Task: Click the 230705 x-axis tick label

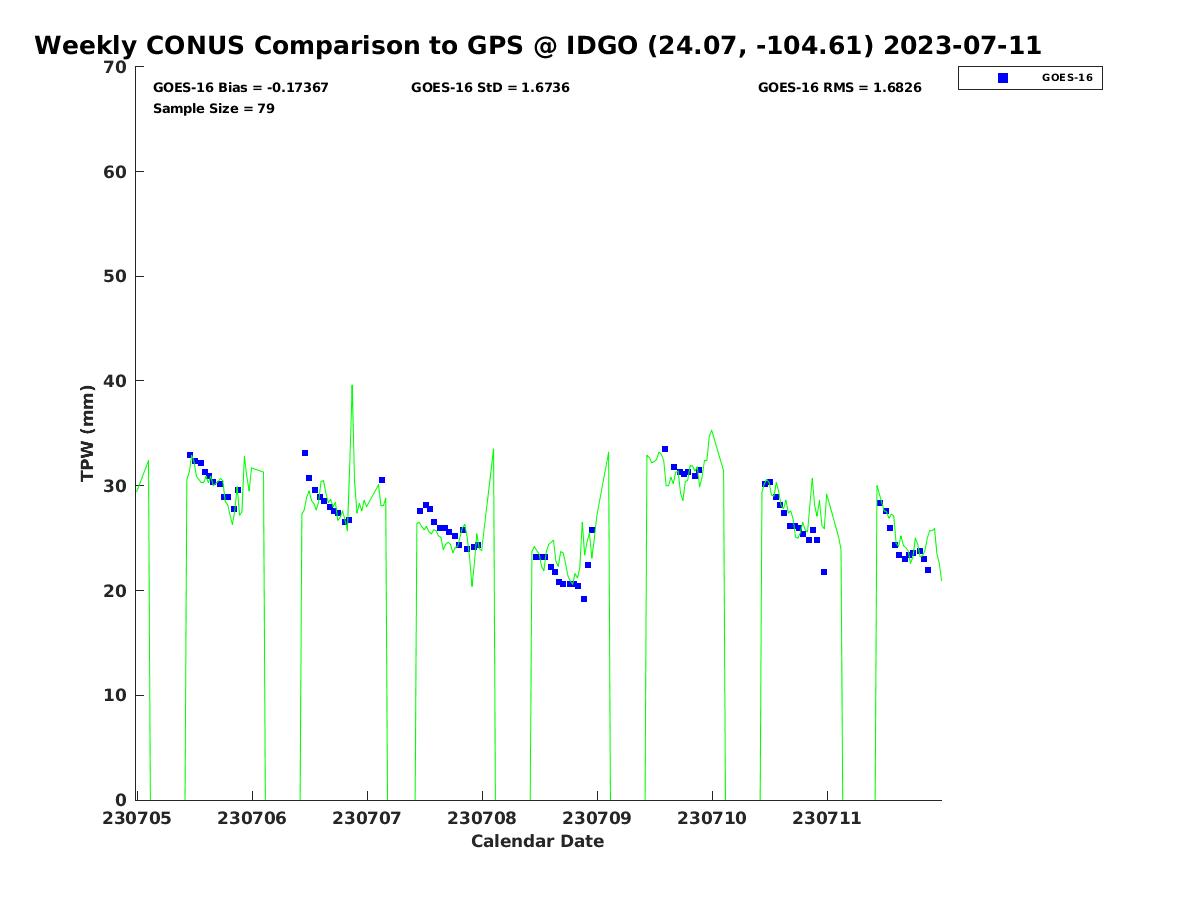Action: pos(137,818)
